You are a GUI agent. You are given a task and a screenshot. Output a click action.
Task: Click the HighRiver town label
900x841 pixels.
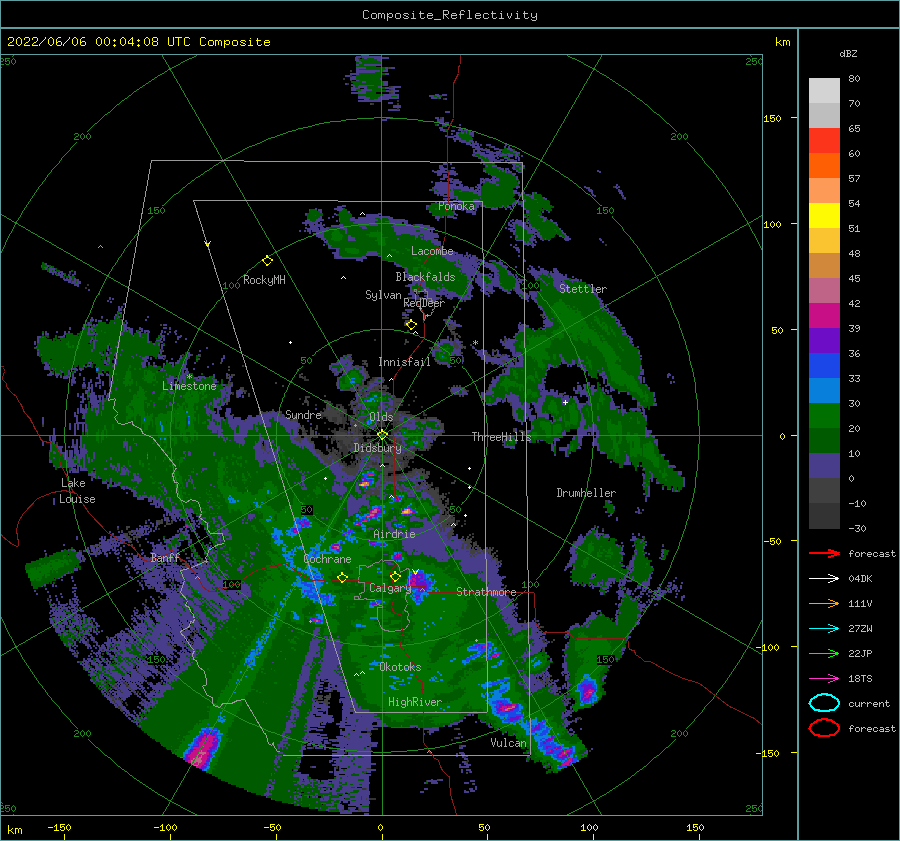415,702
